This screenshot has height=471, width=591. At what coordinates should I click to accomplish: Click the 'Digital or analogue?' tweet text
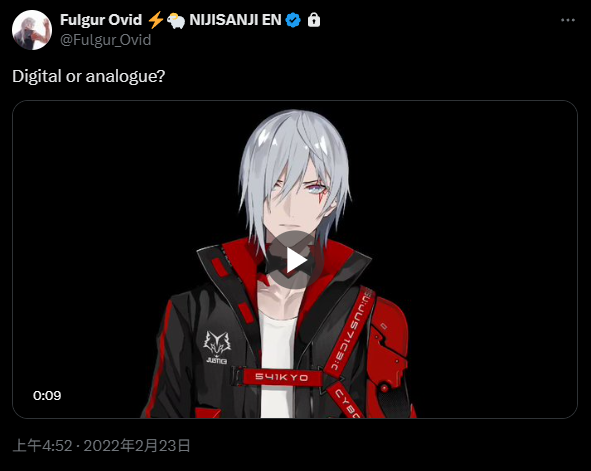[89, 76]
